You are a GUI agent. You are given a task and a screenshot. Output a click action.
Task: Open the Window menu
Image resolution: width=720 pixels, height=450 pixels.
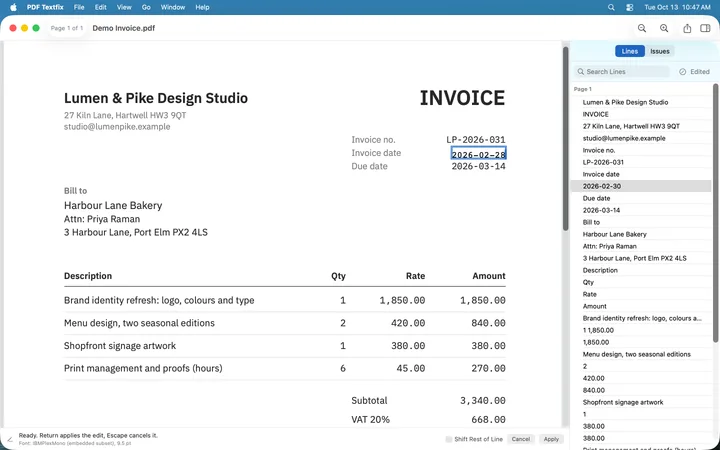click(173, 7)
